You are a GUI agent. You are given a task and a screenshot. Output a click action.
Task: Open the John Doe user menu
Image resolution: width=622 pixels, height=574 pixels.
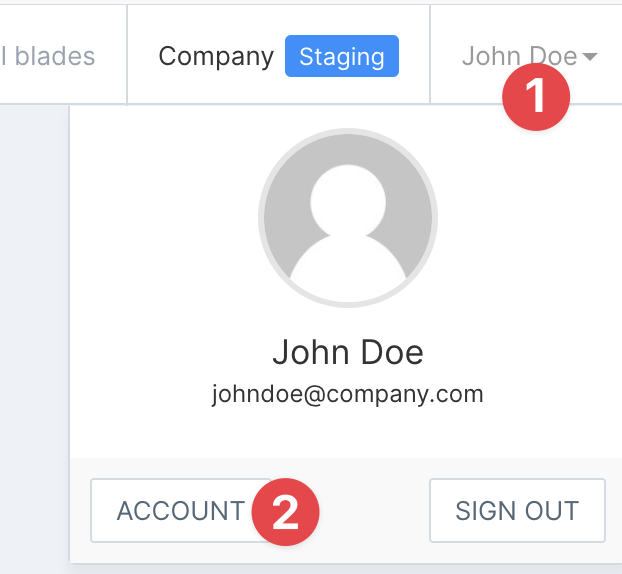point(519,56)
